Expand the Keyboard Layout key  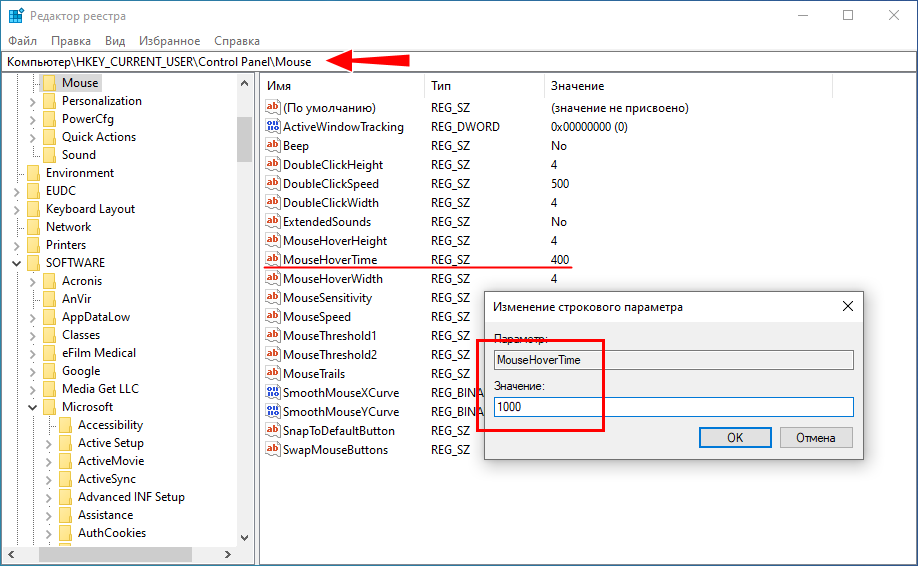tap(16, 210)
